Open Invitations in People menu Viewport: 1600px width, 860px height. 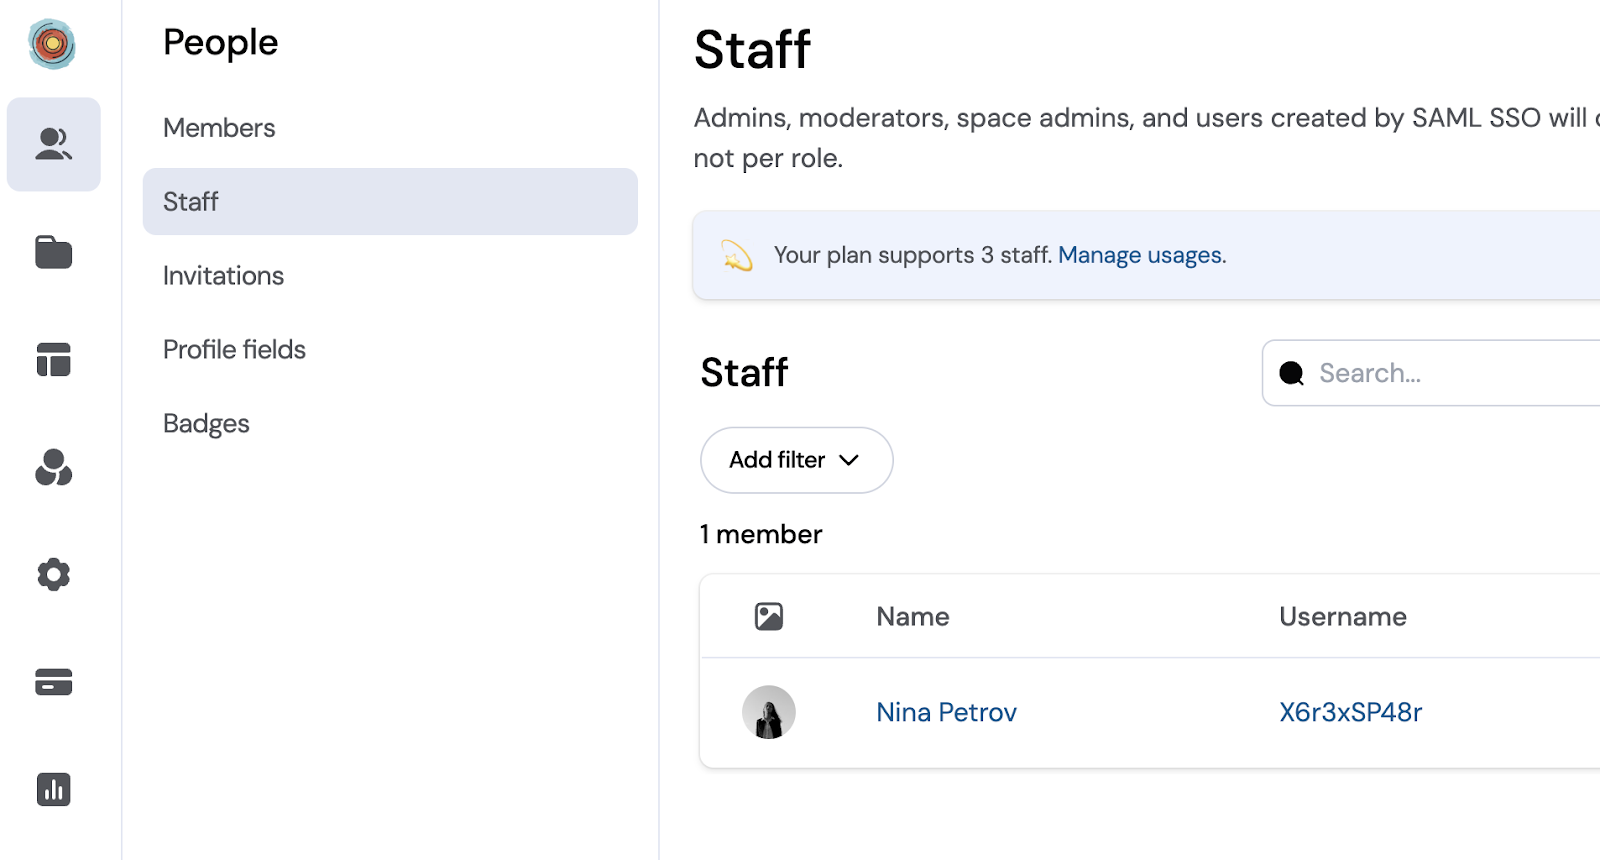(223, 276)
